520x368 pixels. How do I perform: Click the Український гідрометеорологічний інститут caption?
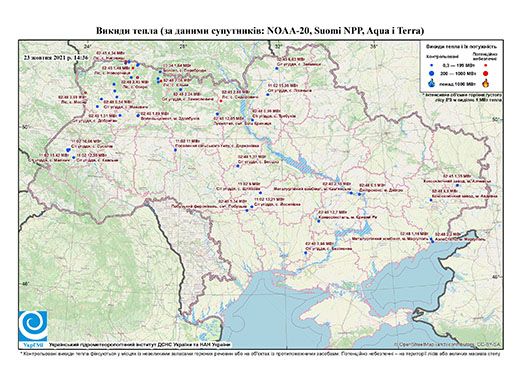click(140, 344)
